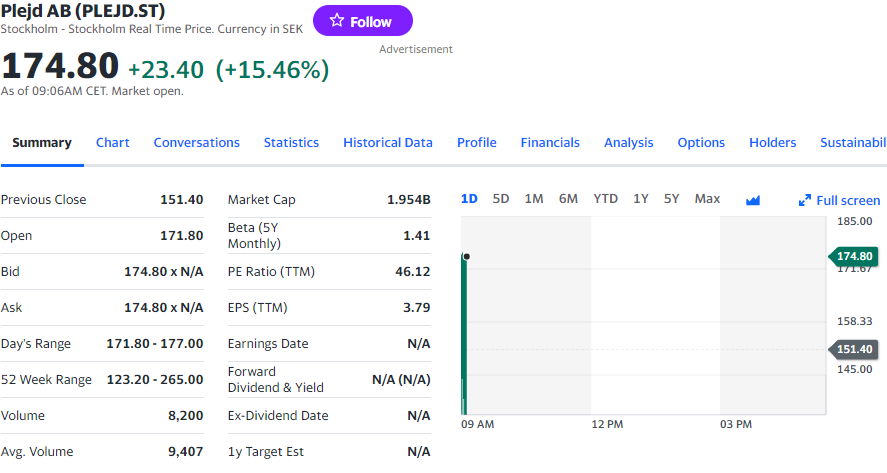
Task: Click the Volume value 8,200
Action: [x=186, y=416]
